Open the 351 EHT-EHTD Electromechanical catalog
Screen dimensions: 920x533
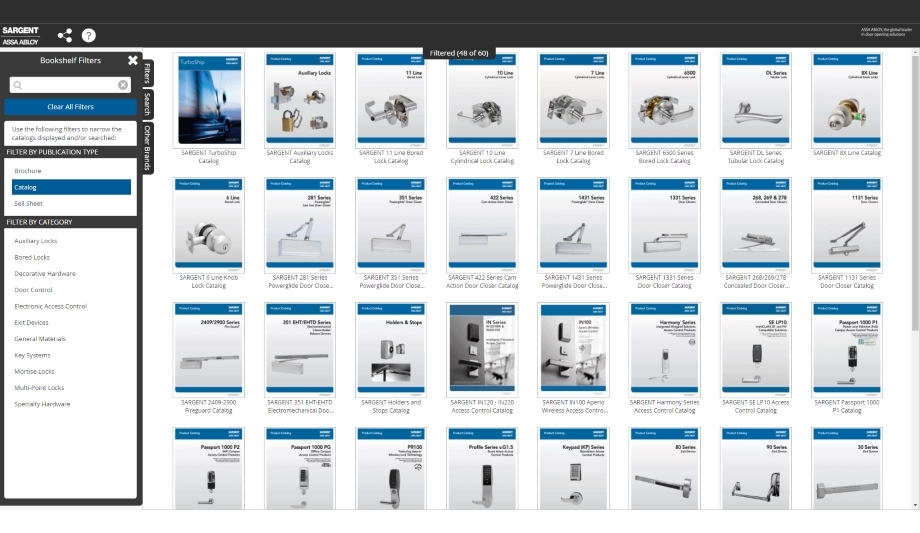point(299,350)
